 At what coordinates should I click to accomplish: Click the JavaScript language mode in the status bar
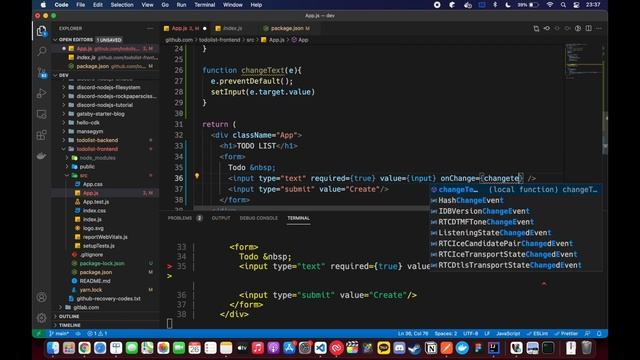[508, 333]
